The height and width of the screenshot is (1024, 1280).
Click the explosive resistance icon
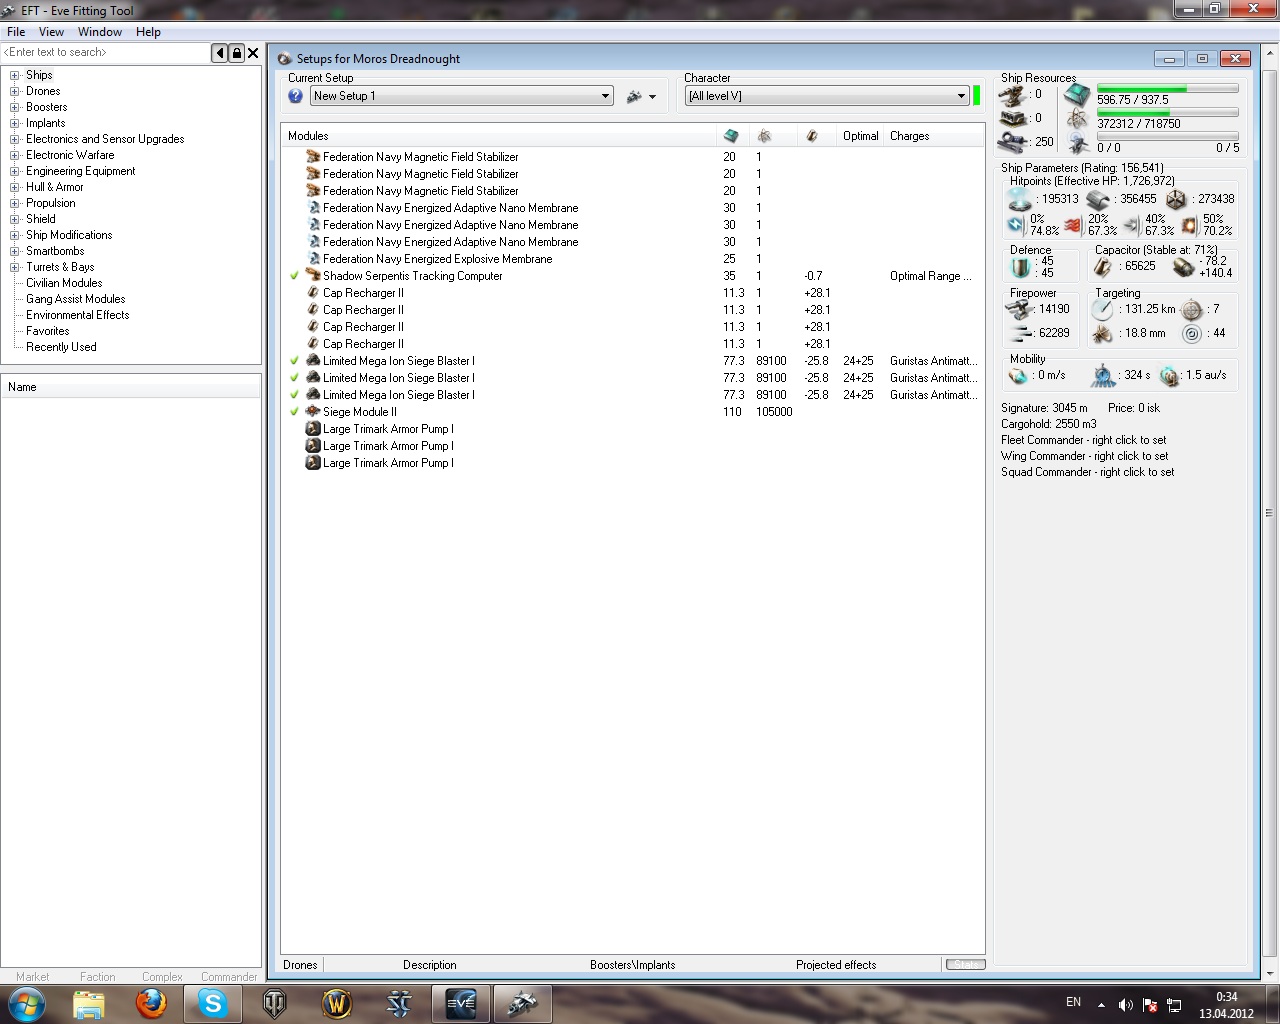(x=1189, y=225)
